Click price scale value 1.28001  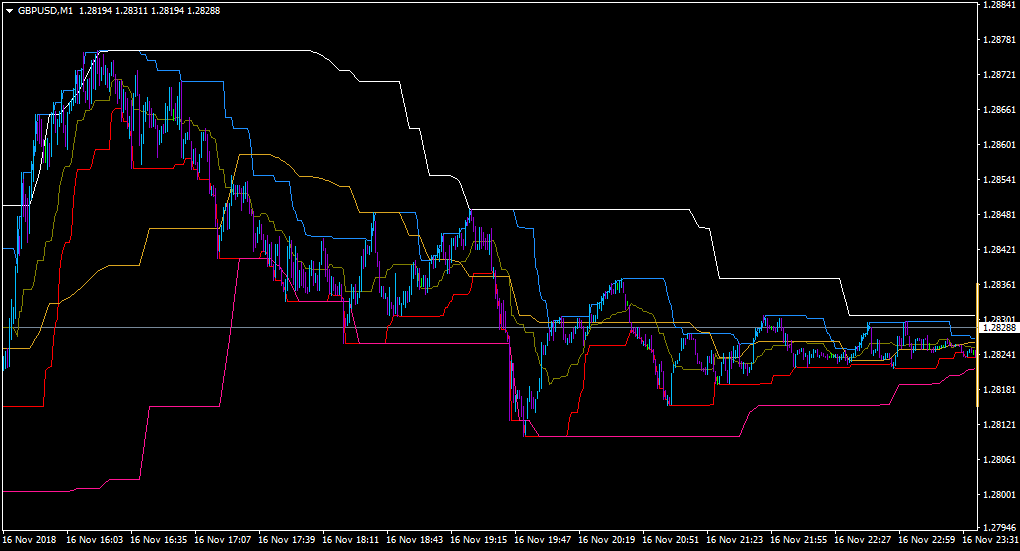click(999, 495)
